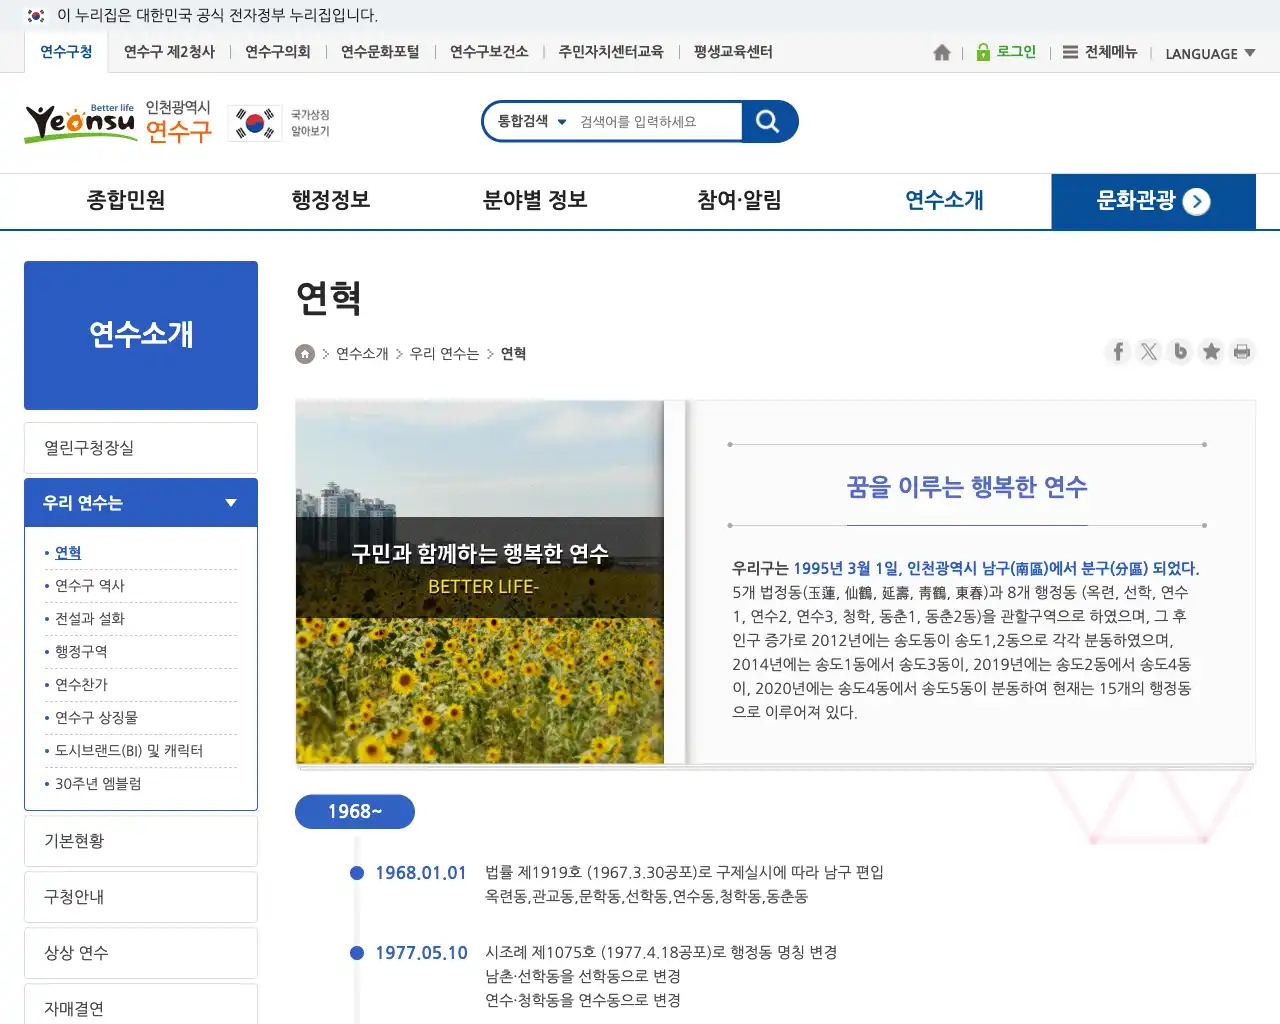Click the magnifier search button
This screenshot has height=1024, width=1280.
[768, 122]
